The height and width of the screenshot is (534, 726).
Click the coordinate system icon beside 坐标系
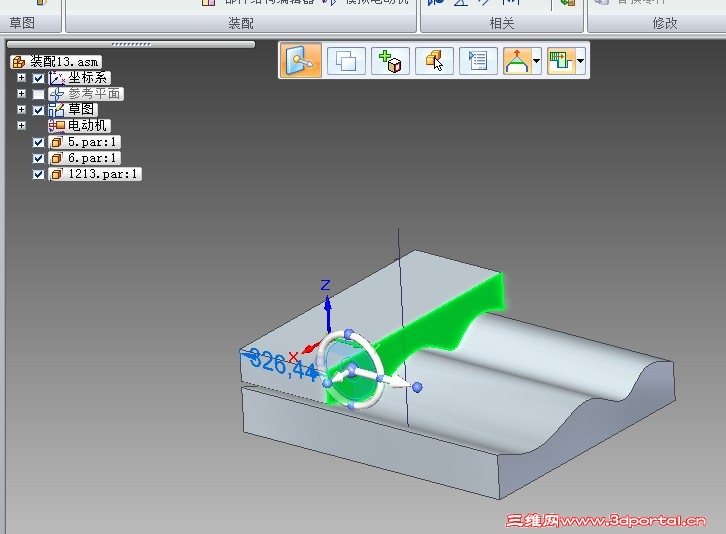point(57,78)
